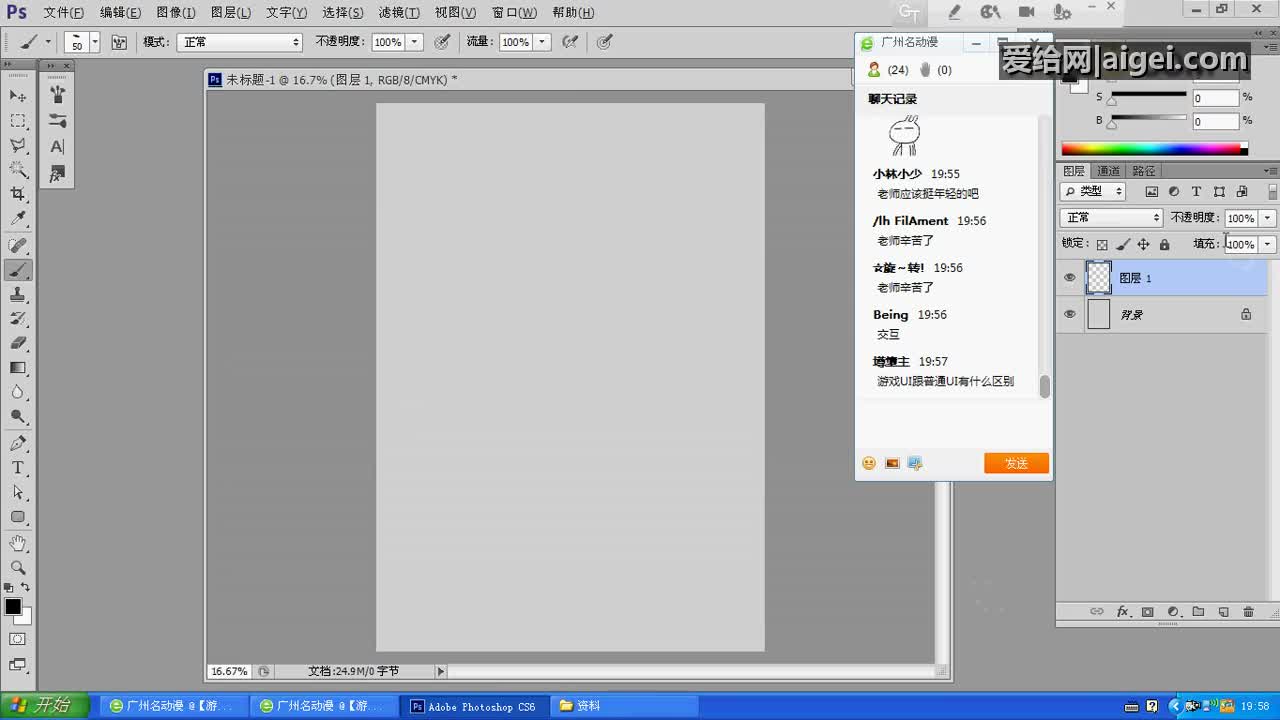Viewport: 1280px width, 720px height.
Task: Hide the 图层 1 layer visibility eye
Action: click(x=1070, y=278)
